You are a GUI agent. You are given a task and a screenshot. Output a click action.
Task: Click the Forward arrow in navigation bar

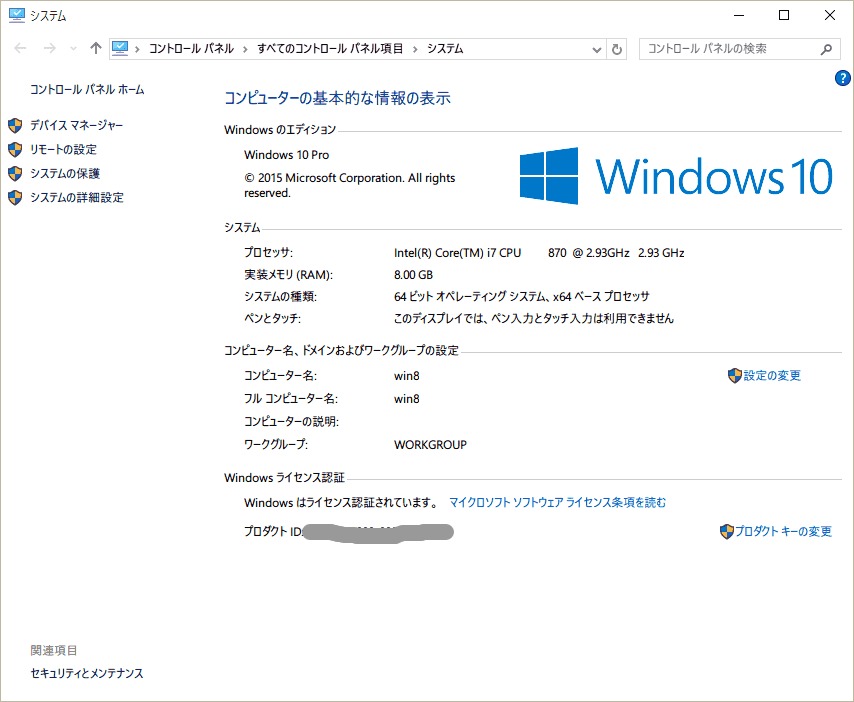[x=48, y=48]
